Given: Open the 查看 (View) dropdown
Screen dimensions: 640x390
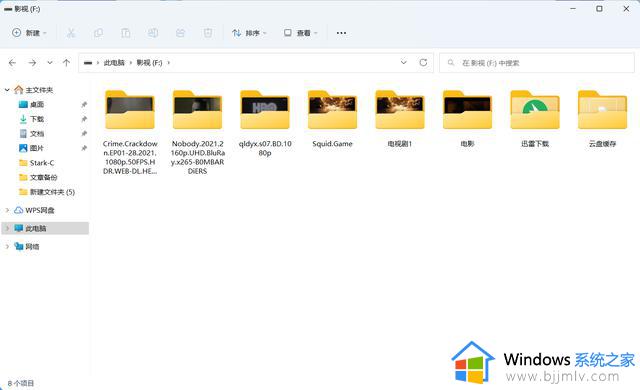Looking at the screenshot, I should pyautogui.click(x=300, y=33).
